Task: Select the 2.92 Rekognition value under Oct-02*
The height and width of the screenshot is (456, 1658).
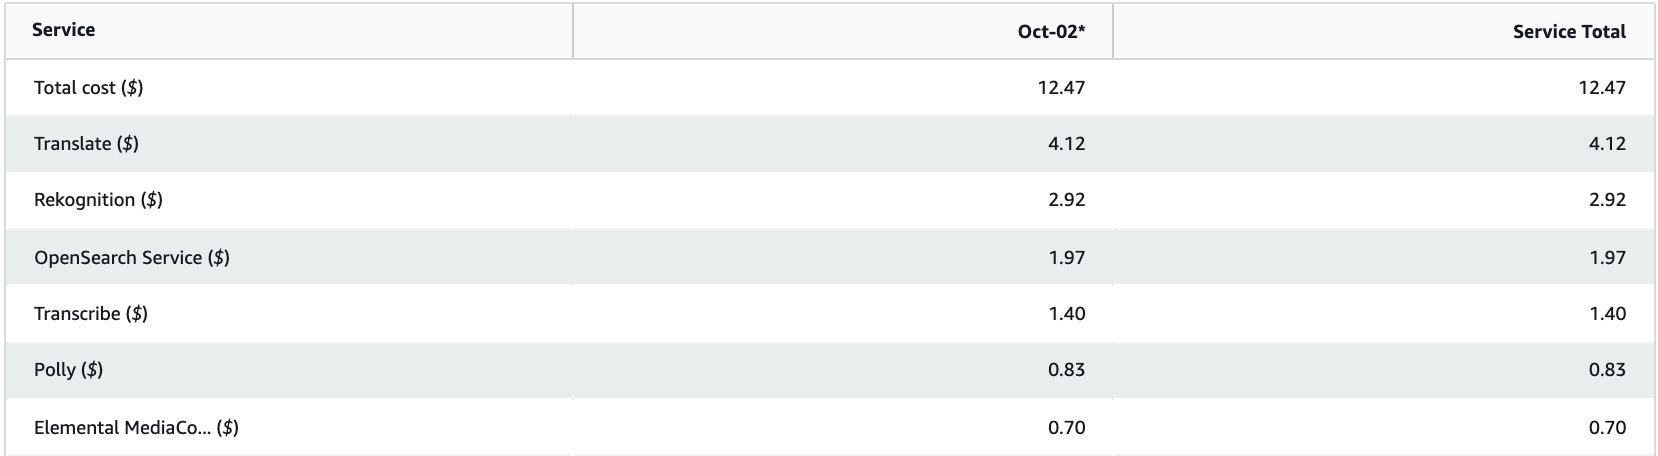Action: (x=1066, y=200)
